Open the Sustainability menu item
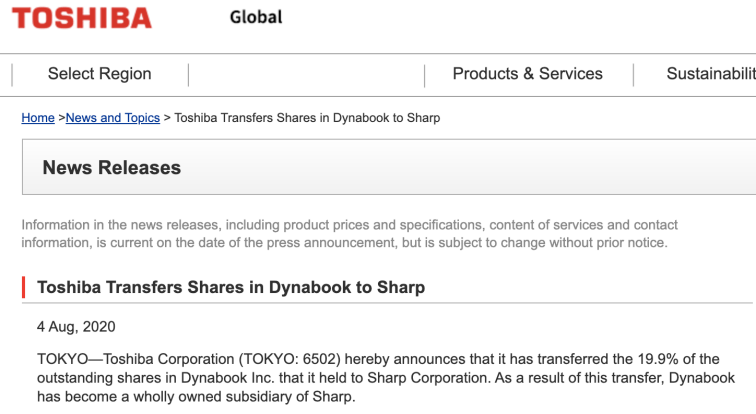The width and height of the screenshot is (756, 414). [x=711, y=74]
